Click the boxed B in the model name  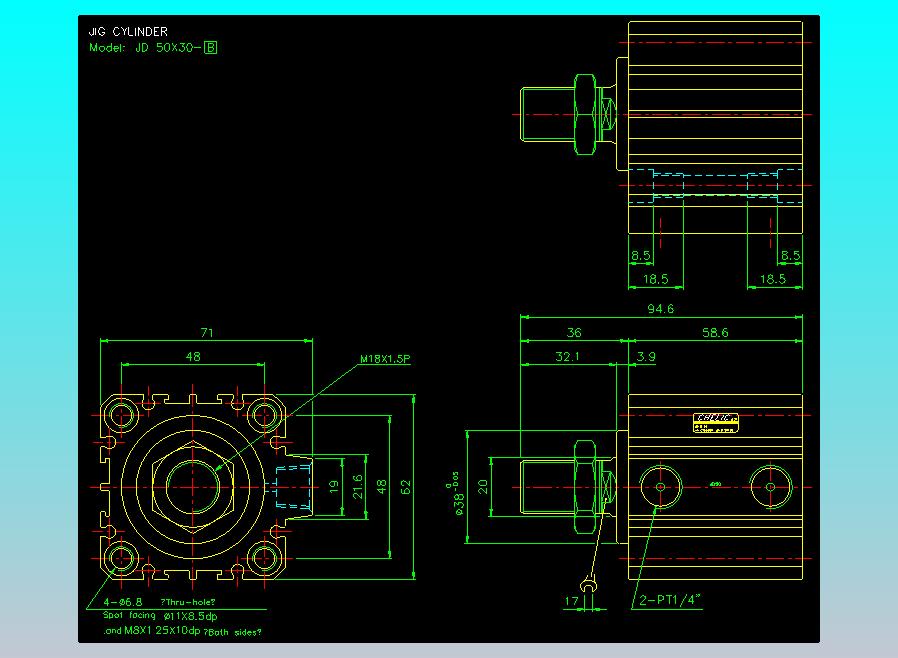[x=211, y=48]
